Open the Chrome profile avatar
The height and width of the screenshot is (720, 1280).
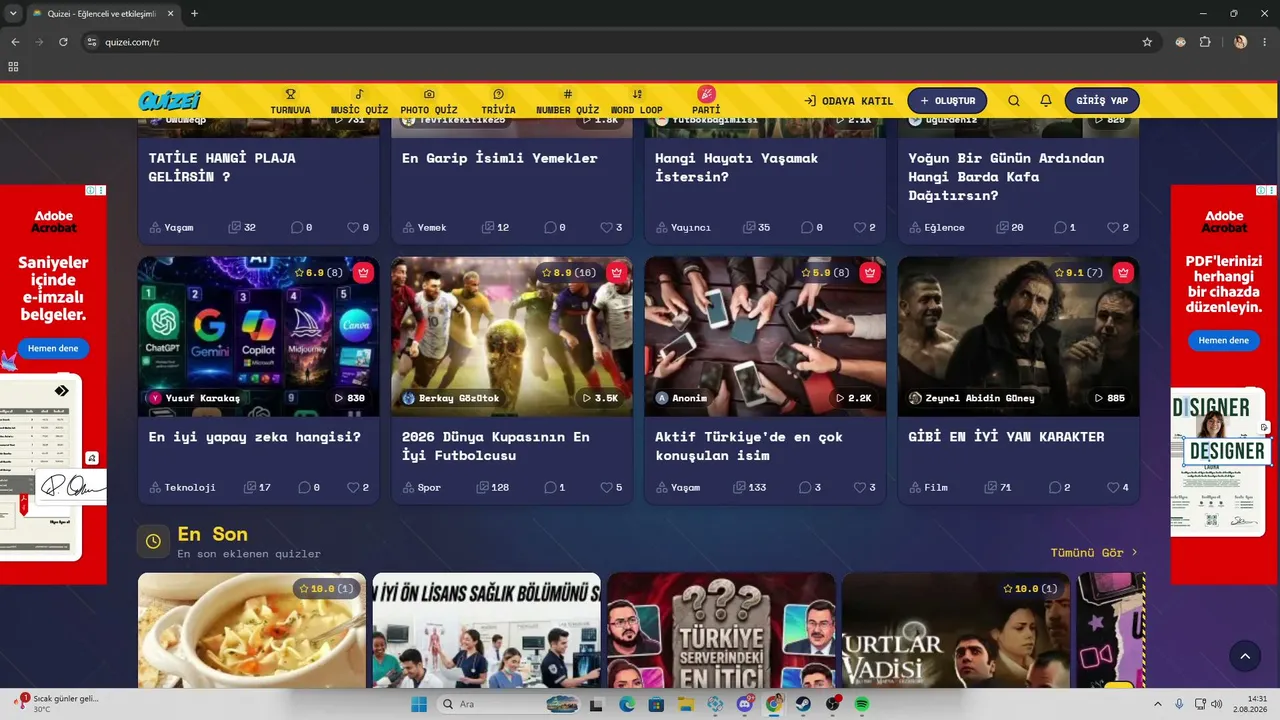click(x=1241, y=42)
